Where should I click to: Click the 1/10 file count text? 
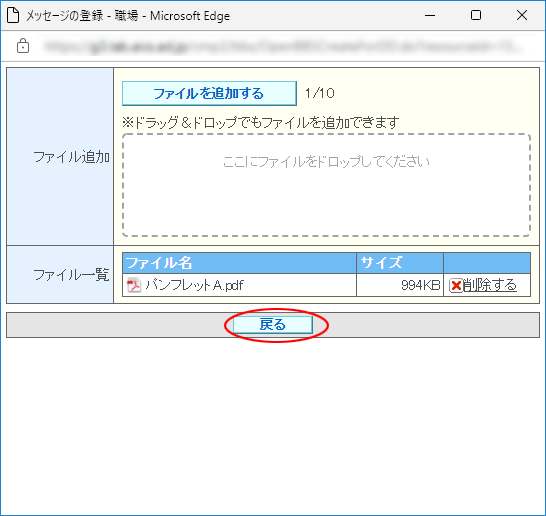click(320, 93)
